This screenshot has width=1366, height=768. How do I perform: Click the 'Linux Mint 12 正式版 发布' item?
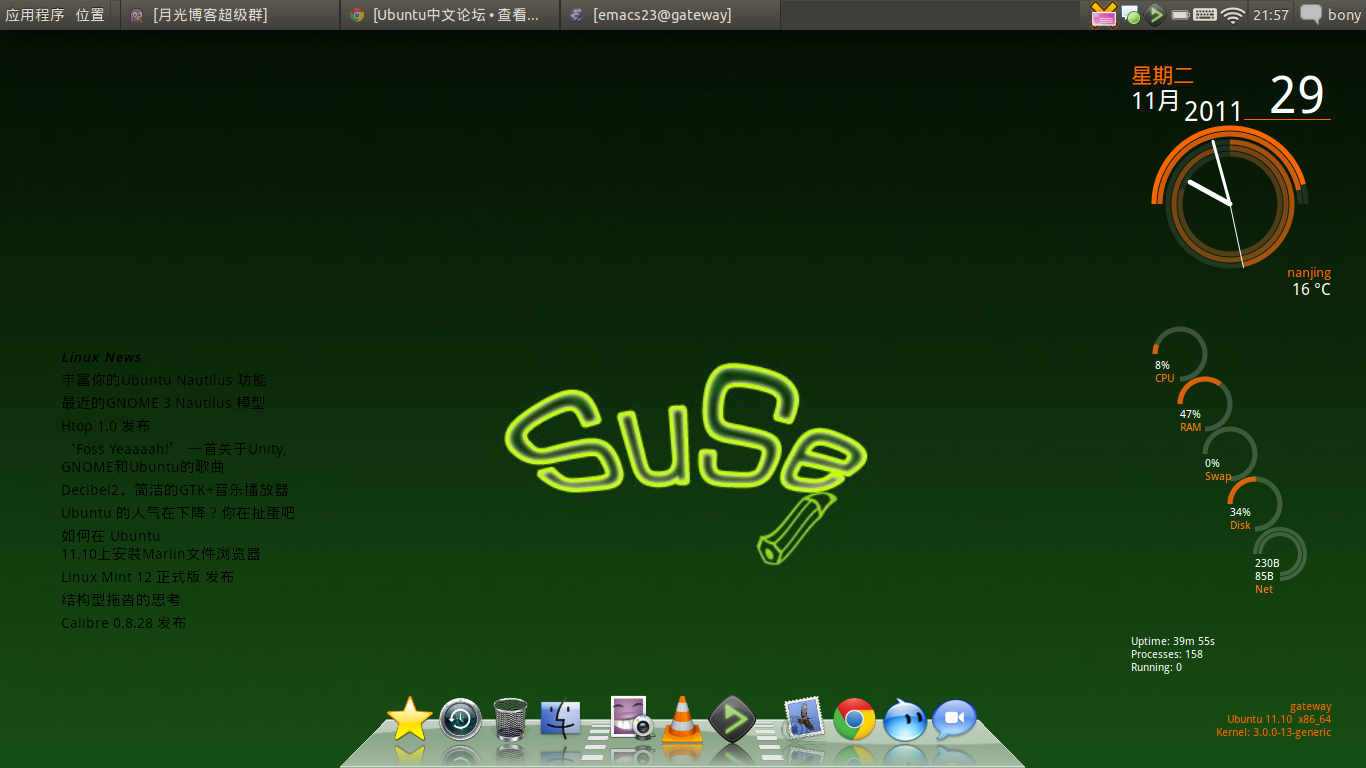point(148,577)
